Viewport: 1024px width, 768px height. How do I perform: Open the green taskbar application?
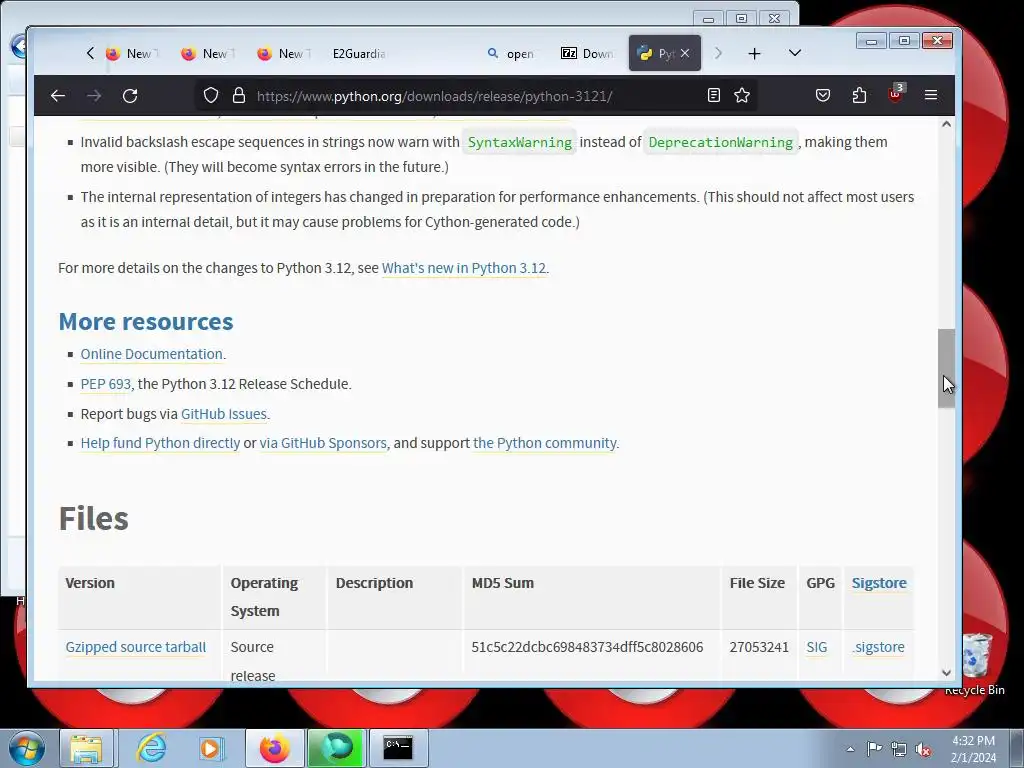[x=336, y=748]
